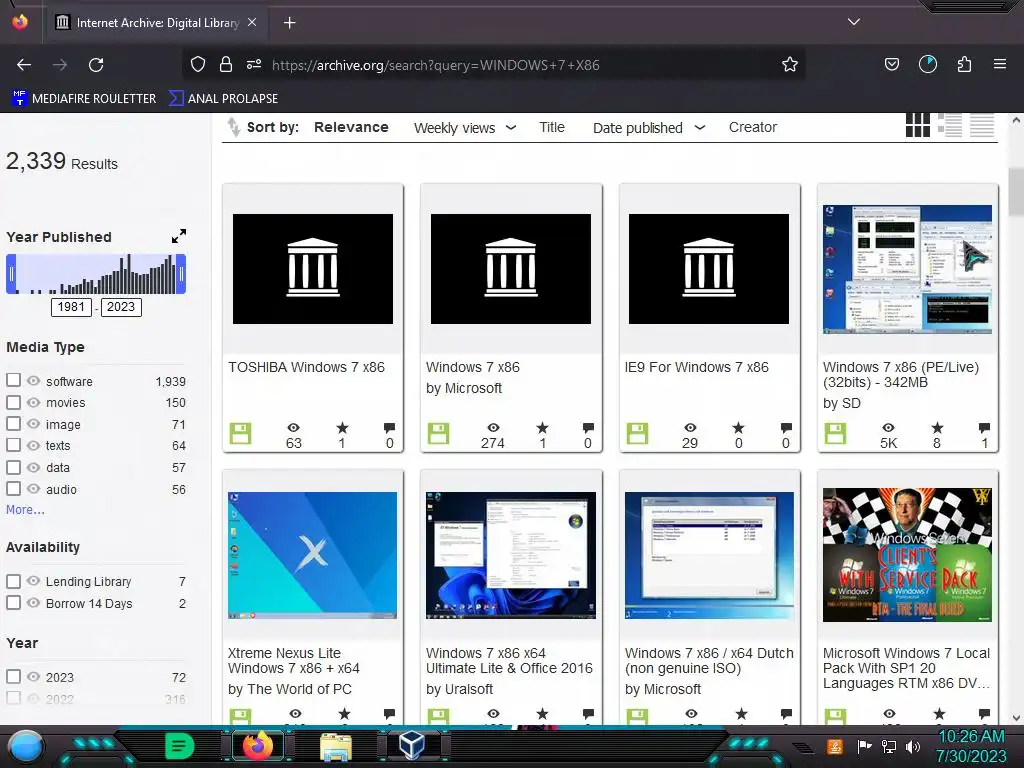The height and width of the screenshot is (768, 1024).
Task: Enable the Borrow 14 Days filter
Action: pos(13,602)
